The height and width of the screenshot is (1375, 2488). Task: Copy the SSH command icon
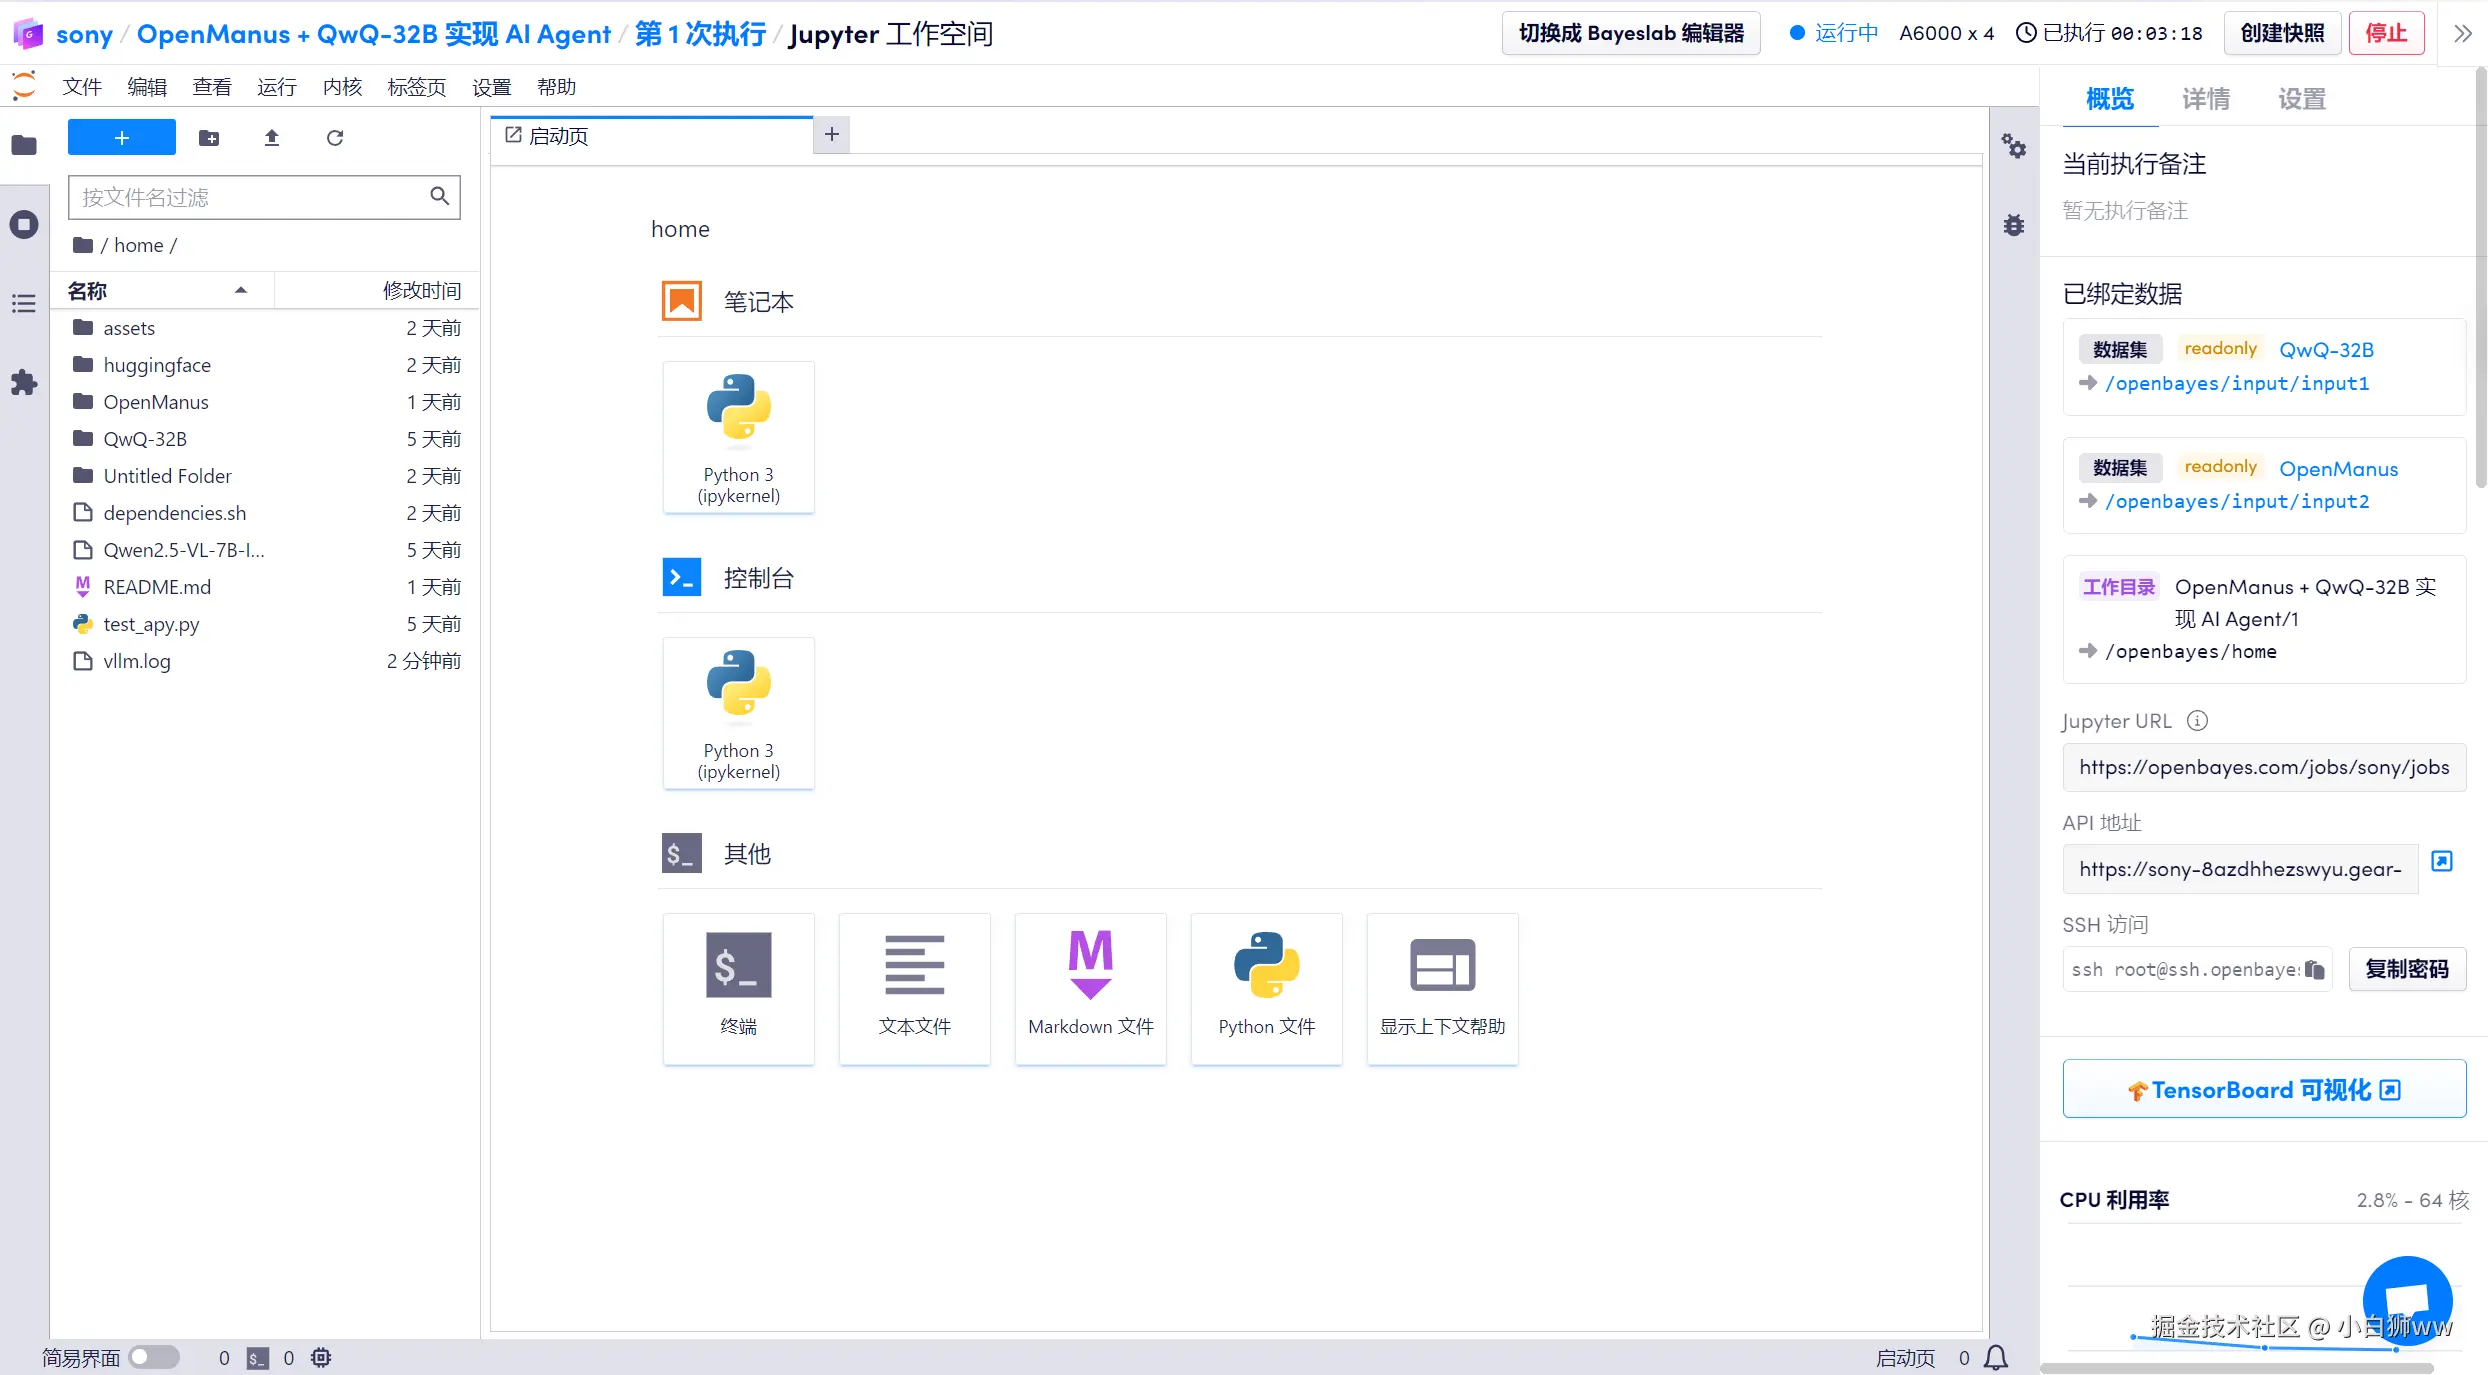click(x=2315, y=969)
